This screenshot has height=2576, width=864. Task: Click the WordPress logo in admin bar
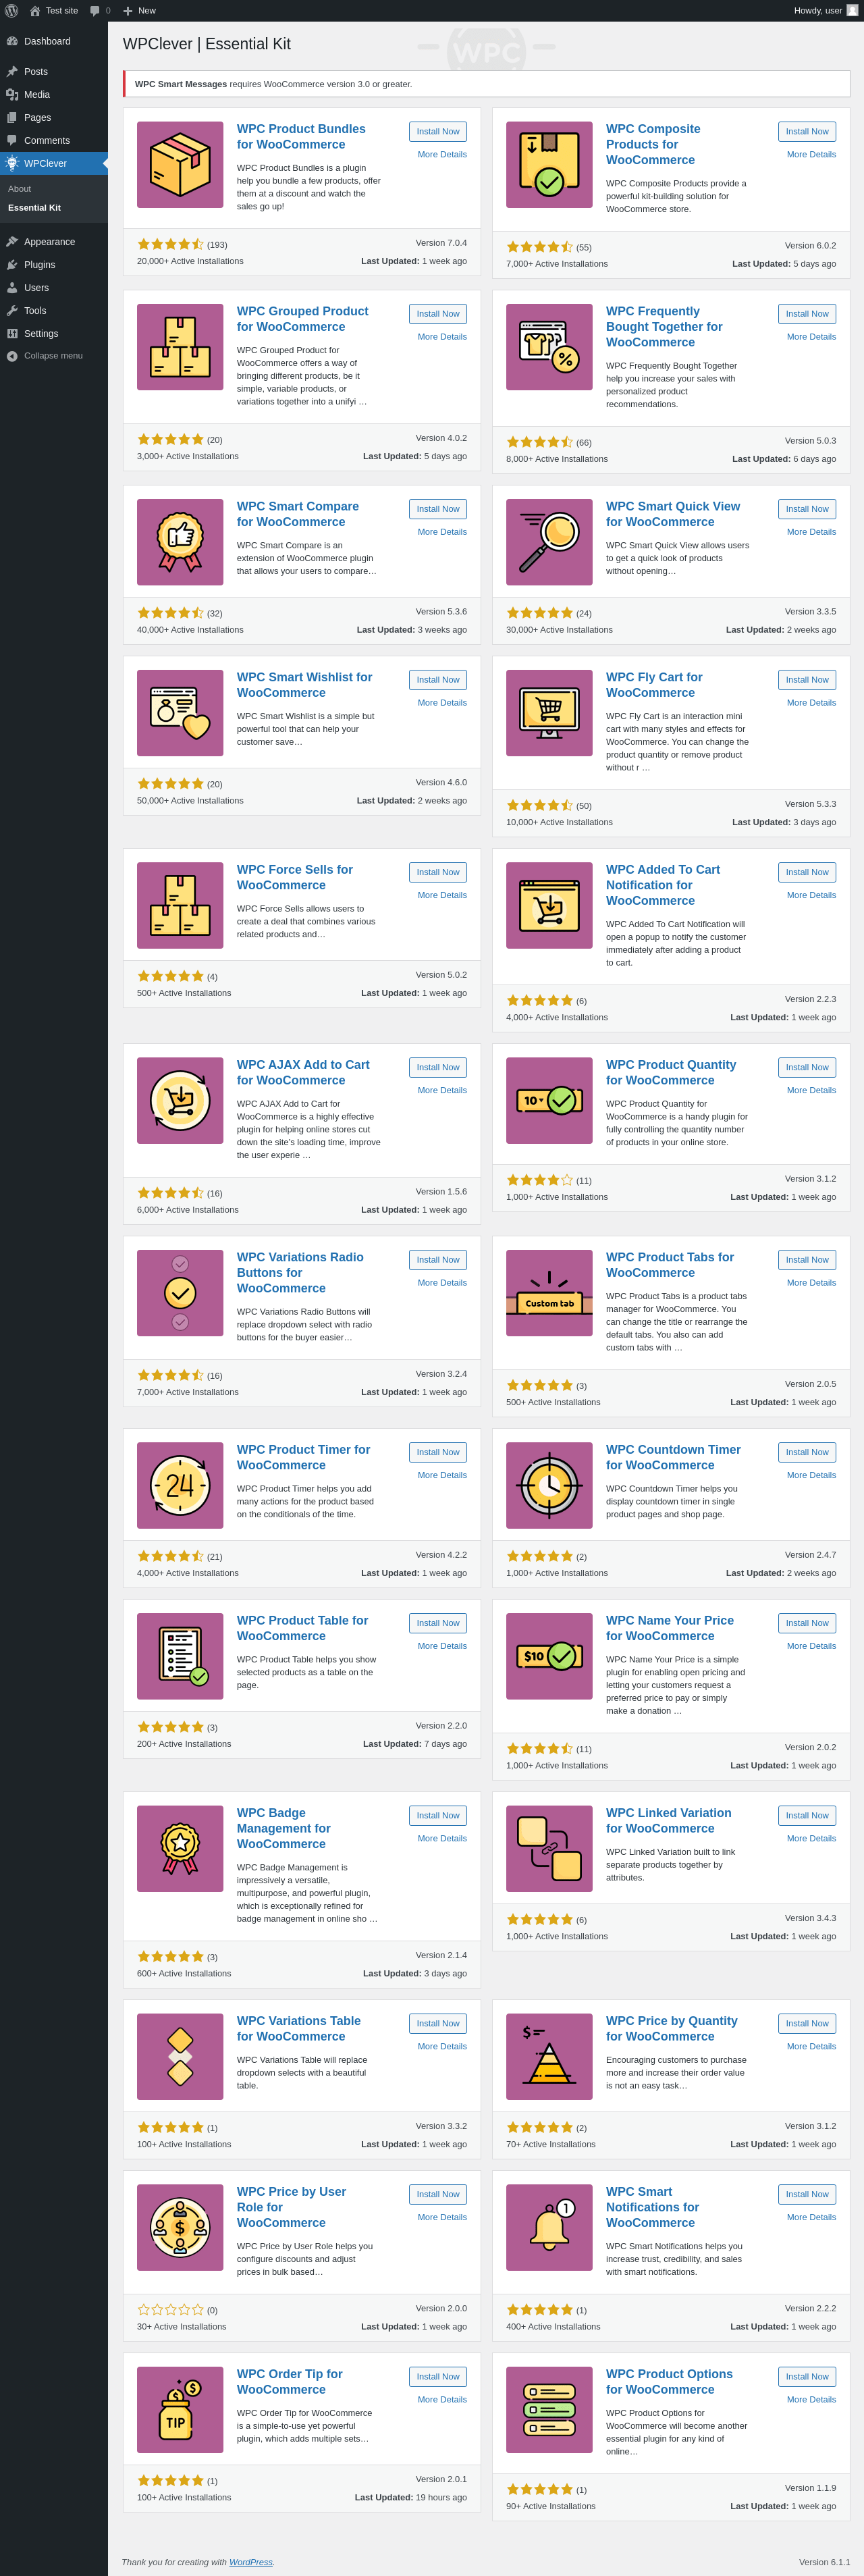(x=12, y=10)
